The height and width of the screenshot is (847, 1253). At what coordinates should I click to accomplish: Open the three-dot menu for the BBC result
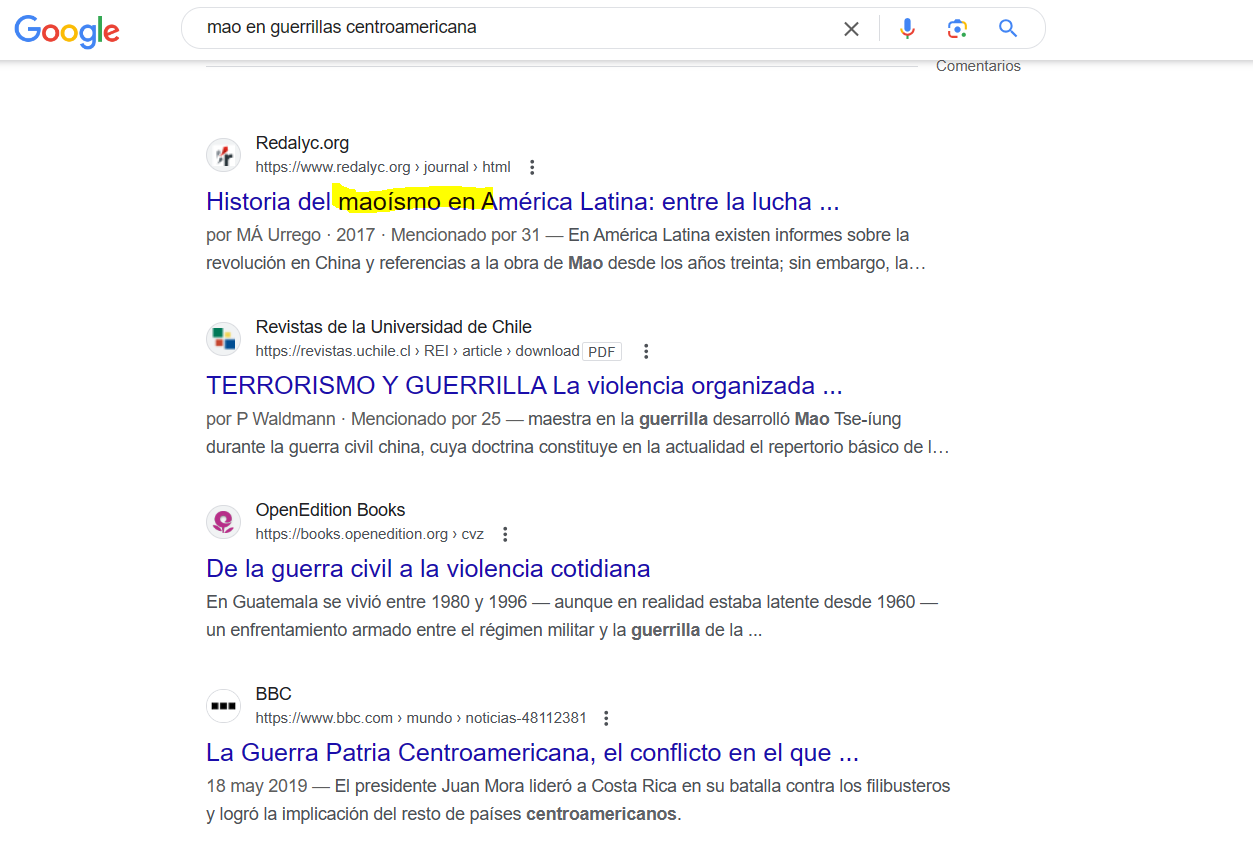click(606, 718)
